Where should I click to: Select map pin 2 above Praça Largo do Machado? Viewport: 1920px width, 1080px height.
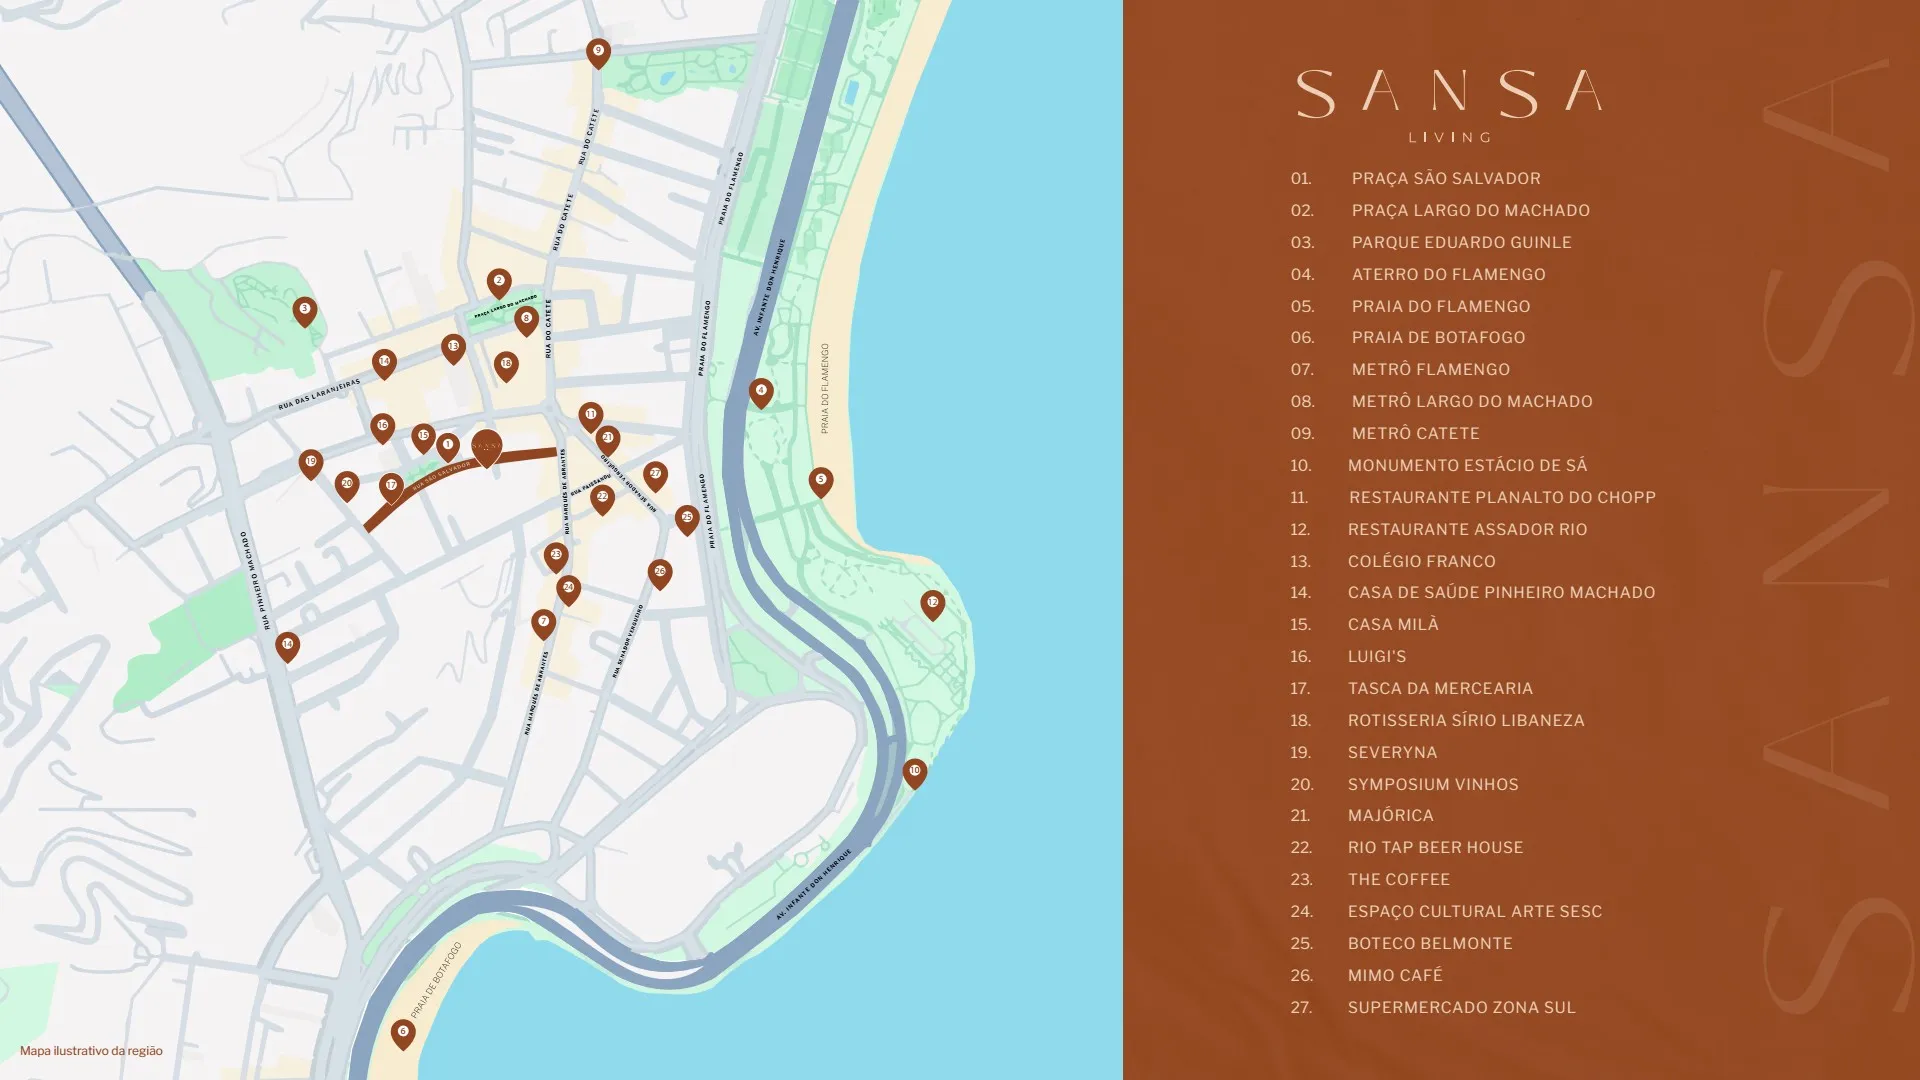pos(499,284)
